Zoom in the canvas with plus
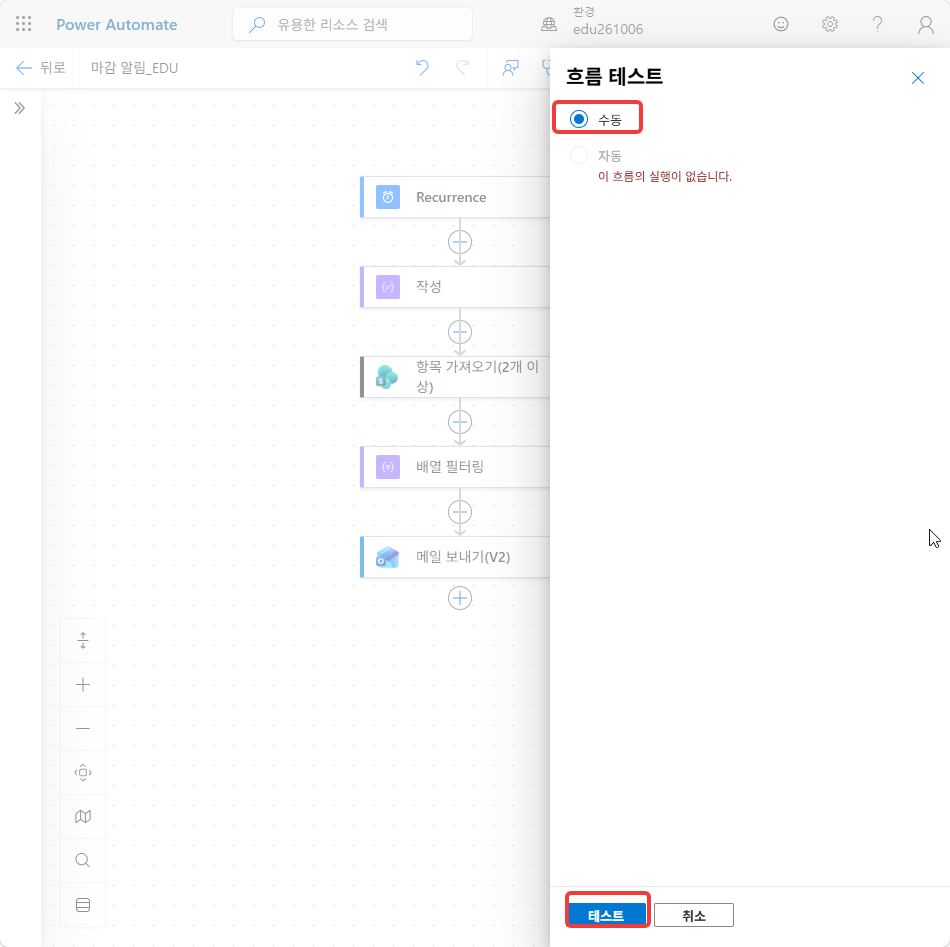950x947 pixels. coord(83,685)
